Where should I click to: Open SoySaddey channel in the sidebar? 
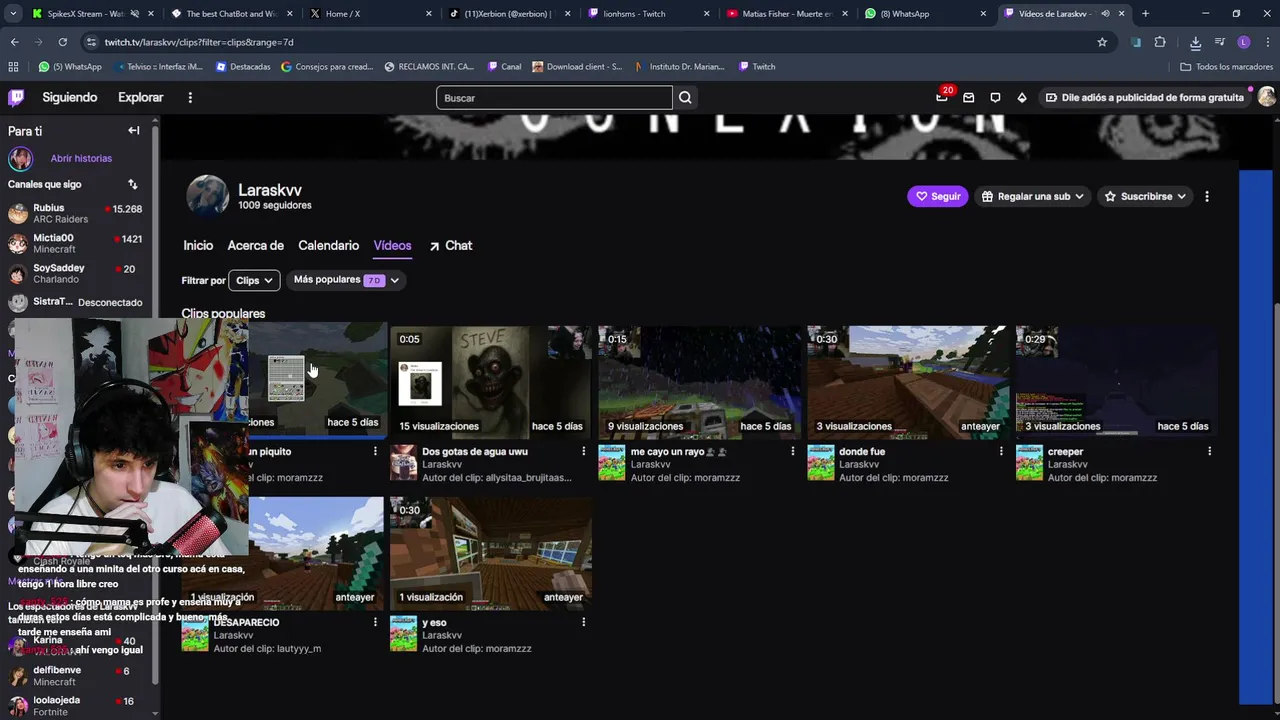click(75, 273)
